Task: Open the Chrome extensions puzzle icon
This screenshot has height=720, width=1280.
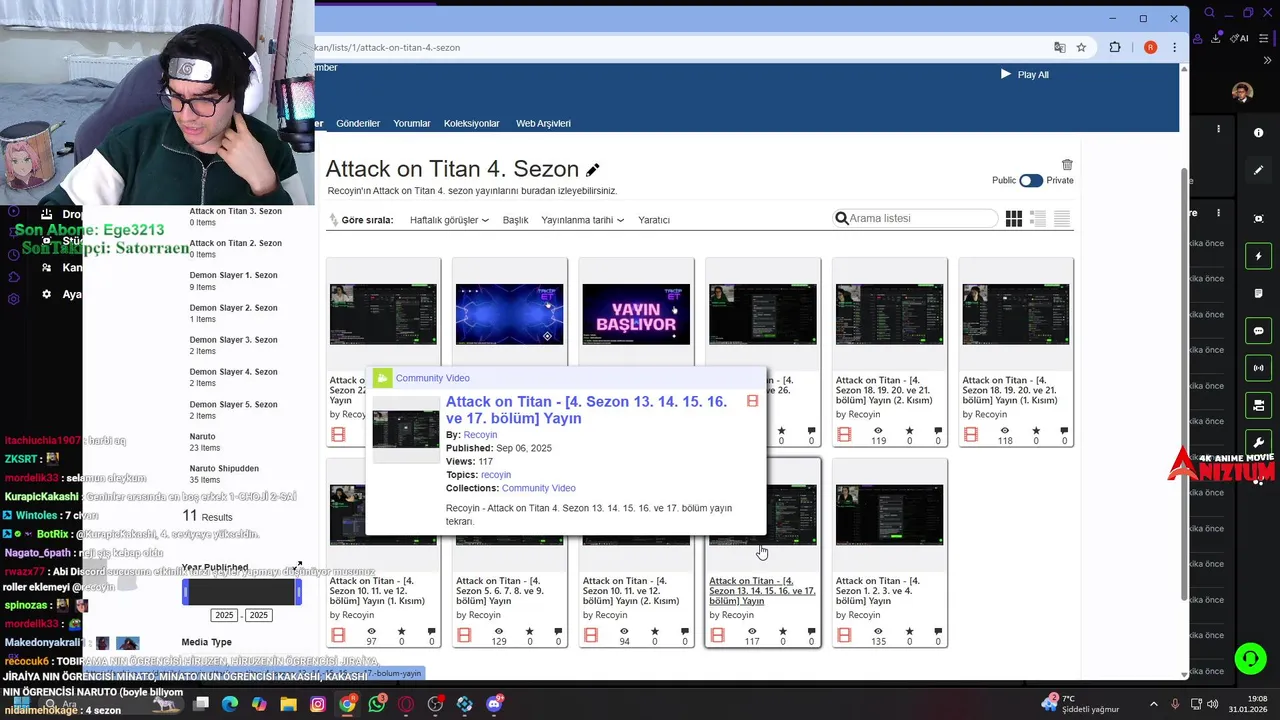Action: 1115,47
